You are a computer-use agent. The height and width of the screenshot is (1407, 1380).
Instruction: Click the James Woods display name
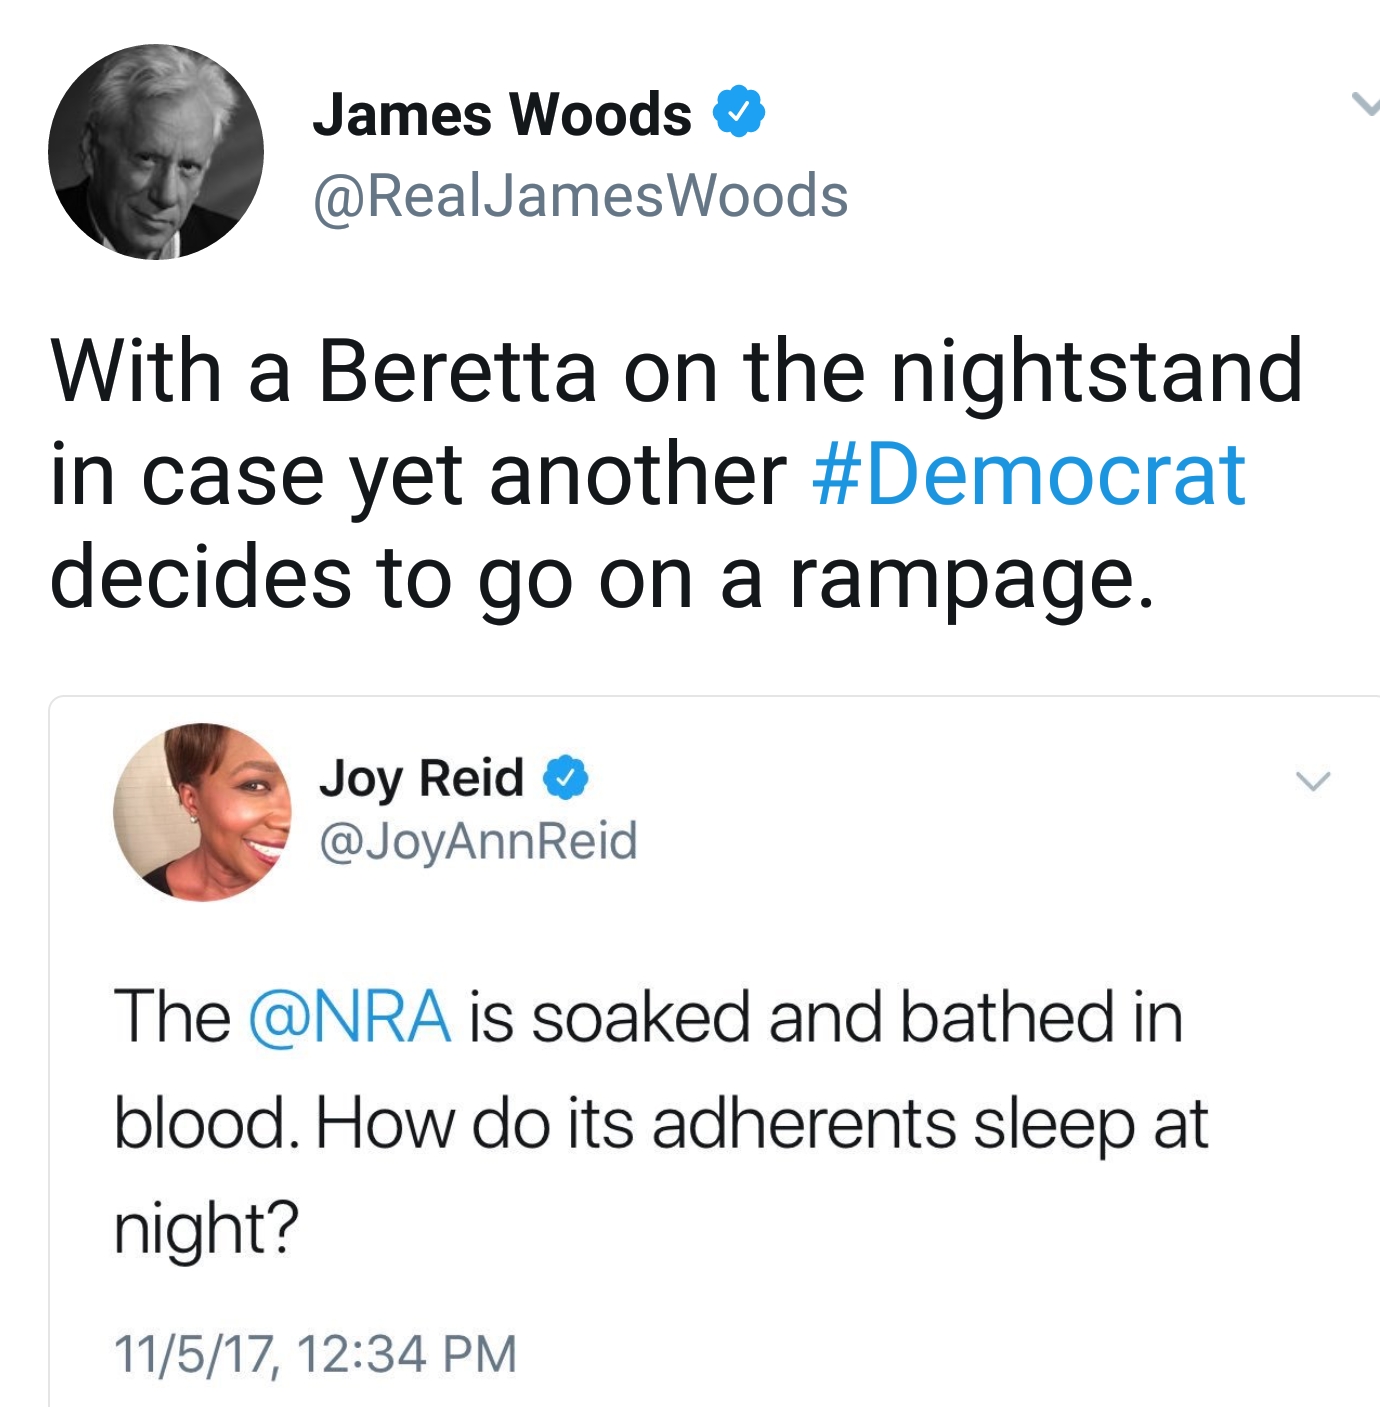502,114
